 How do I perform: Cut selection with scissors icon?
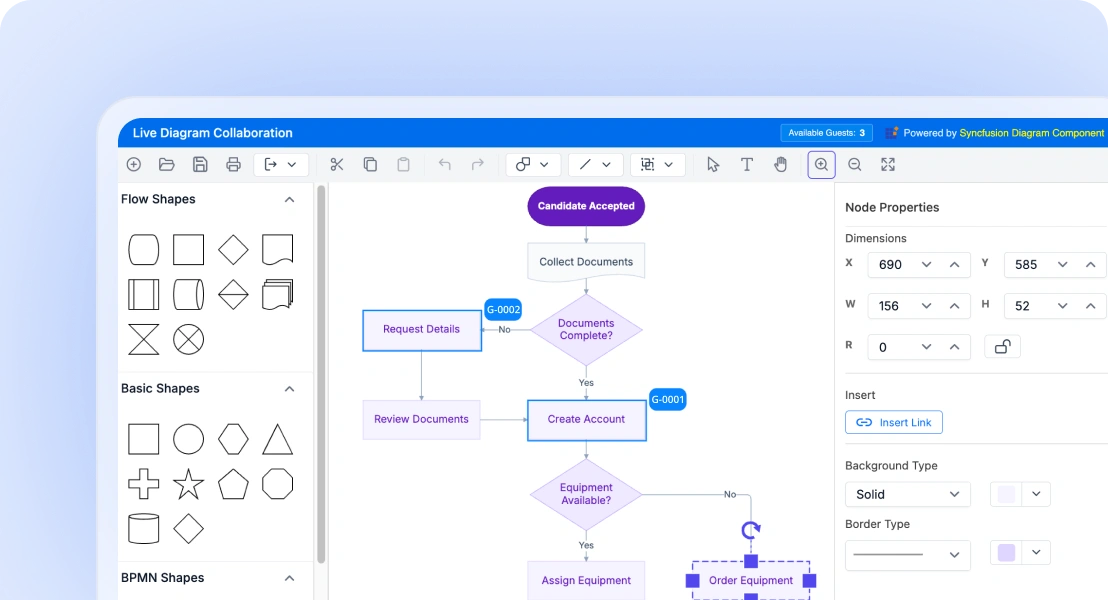(x=336, y=165)
